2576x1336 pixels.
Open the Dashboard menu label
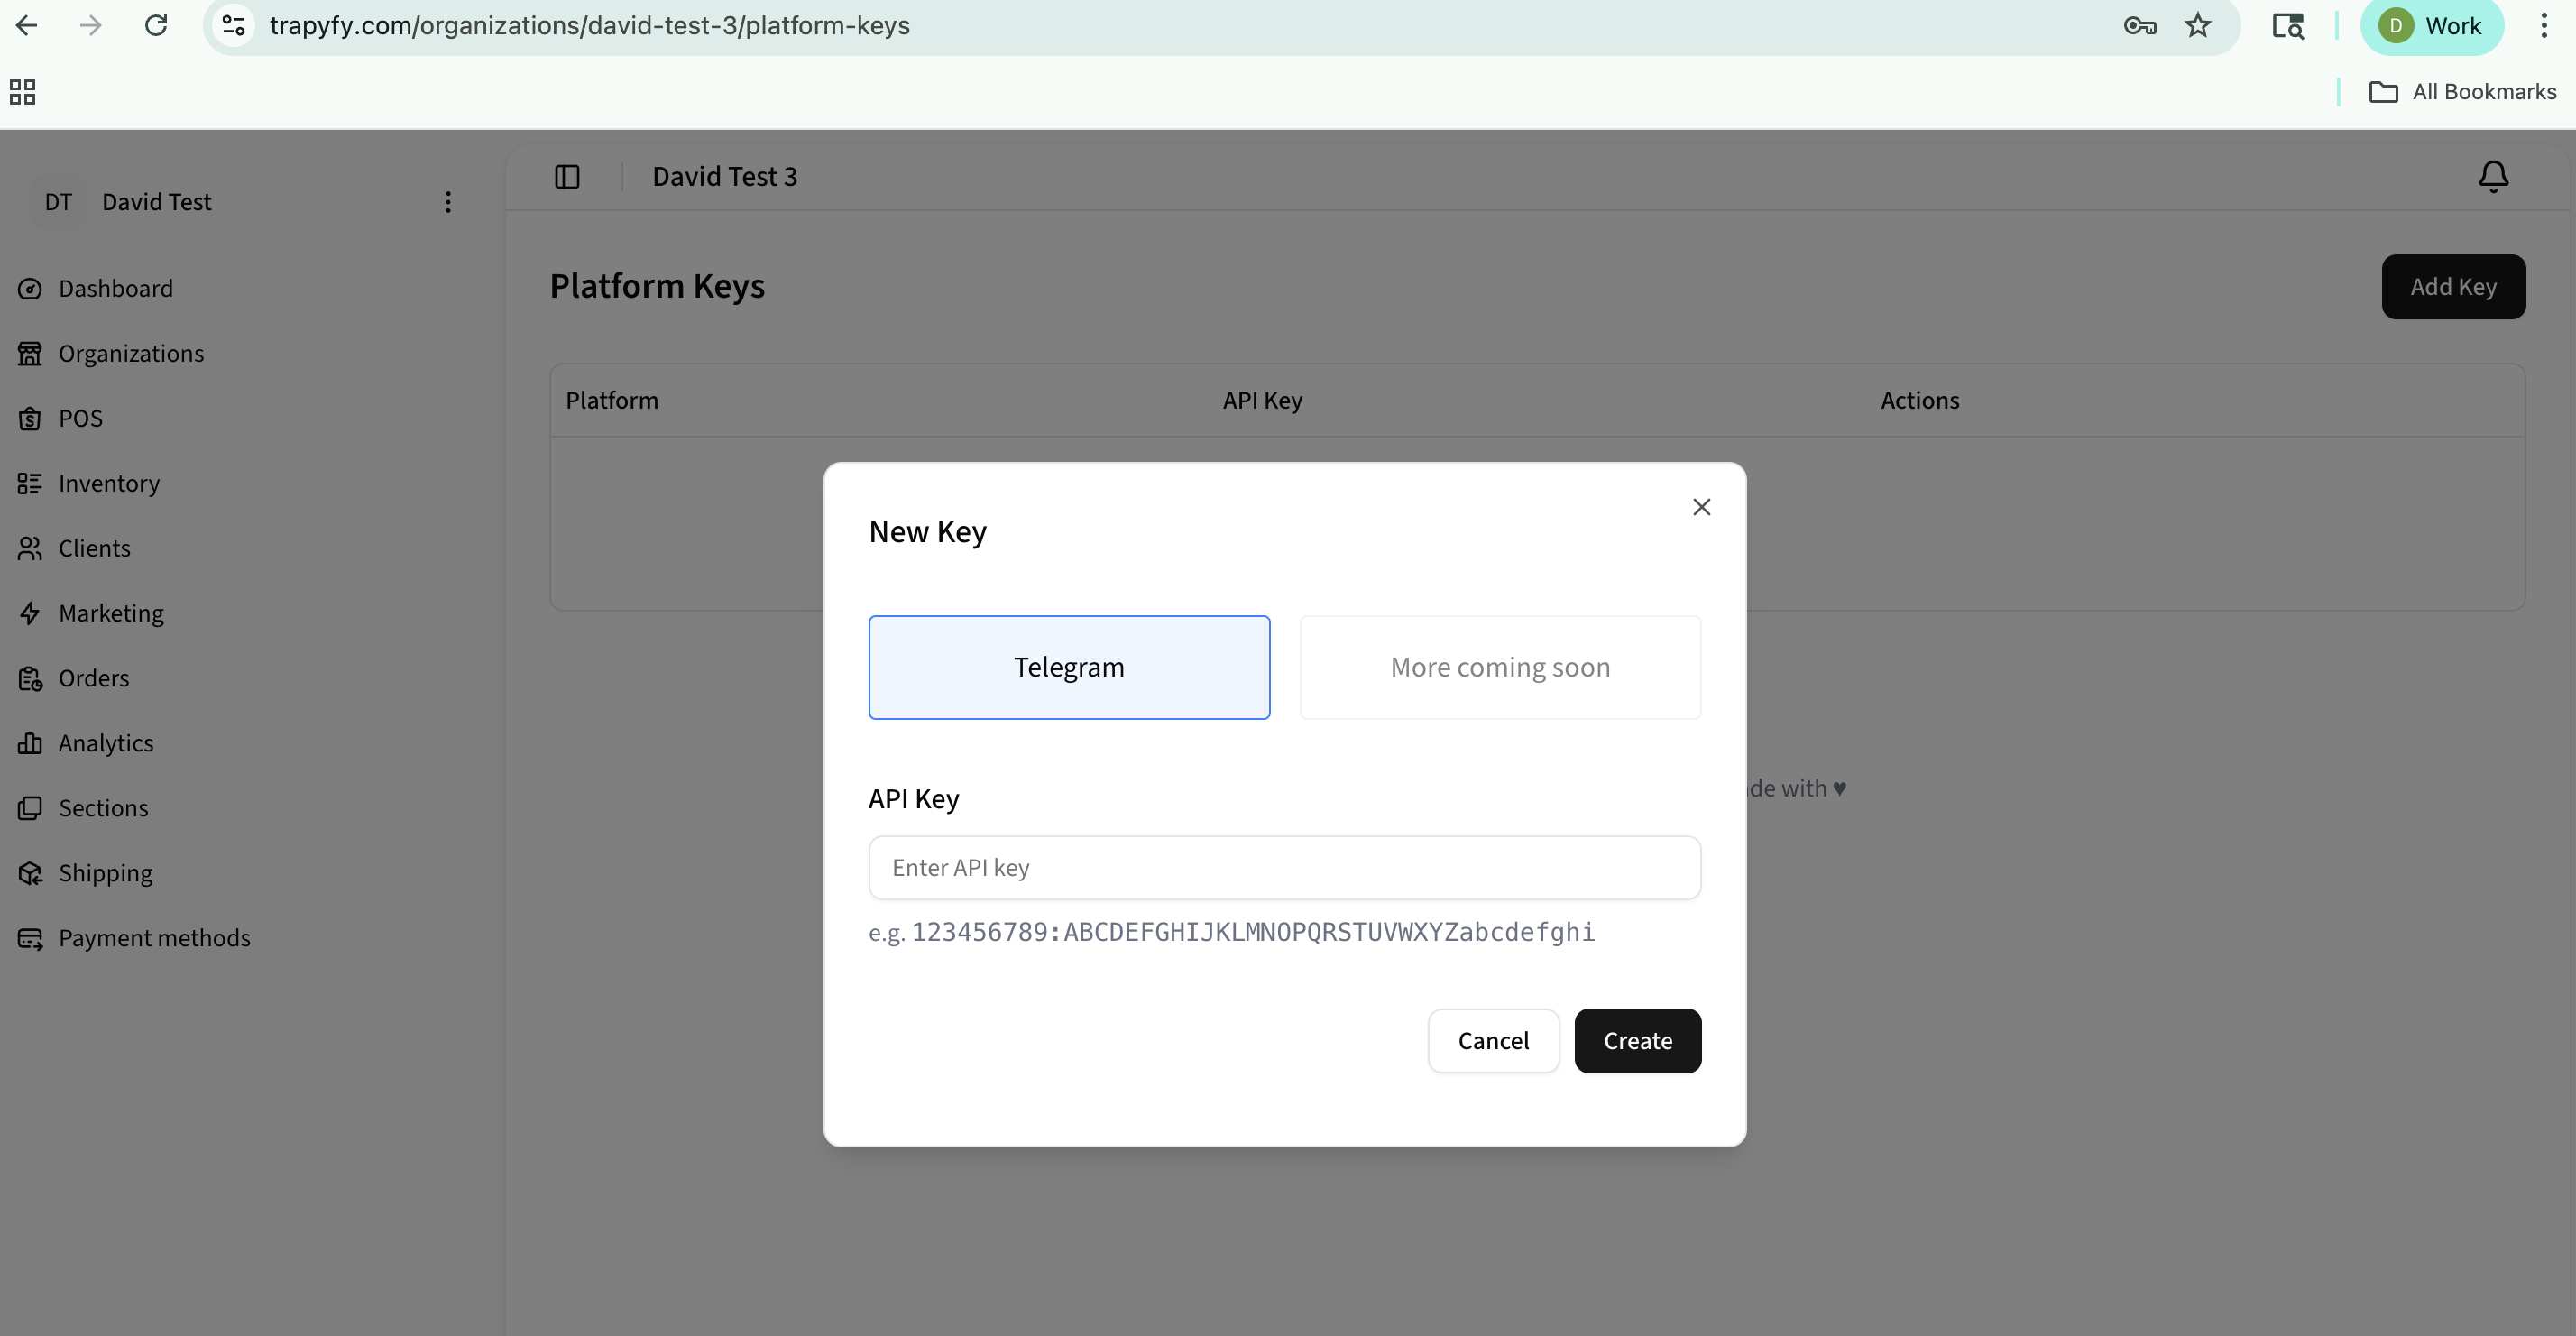point(116,289)
